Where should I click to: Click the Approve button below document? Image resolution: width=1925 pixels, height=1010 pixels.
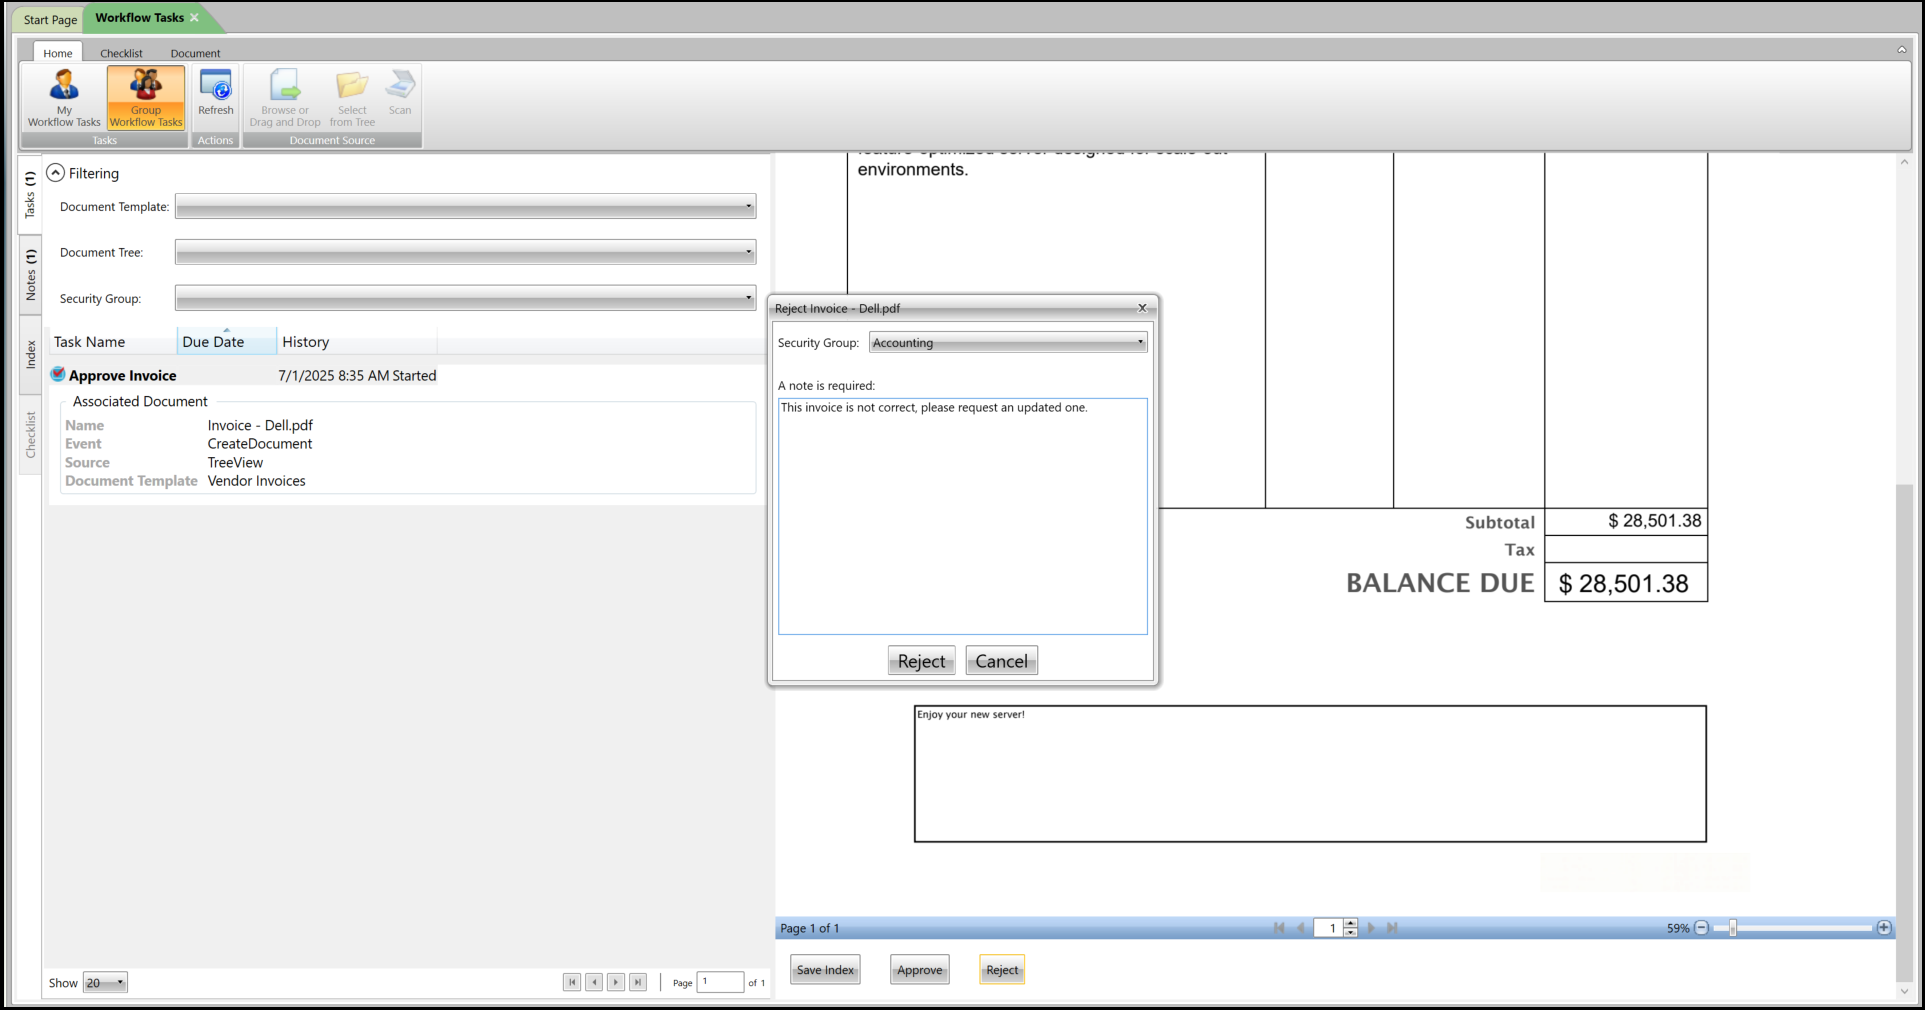pos(919,970)
